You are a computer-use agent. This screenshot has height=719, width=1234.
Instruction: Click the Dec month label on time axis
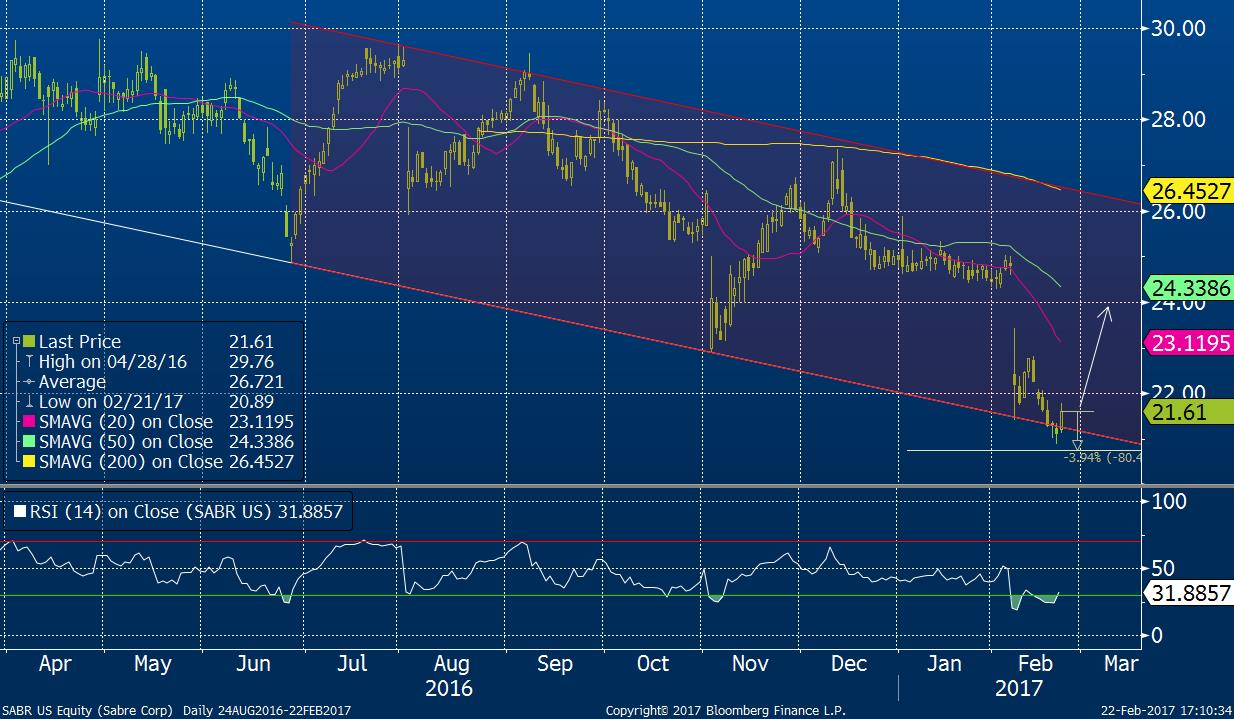pyautogui.click(x=850, y=664)
